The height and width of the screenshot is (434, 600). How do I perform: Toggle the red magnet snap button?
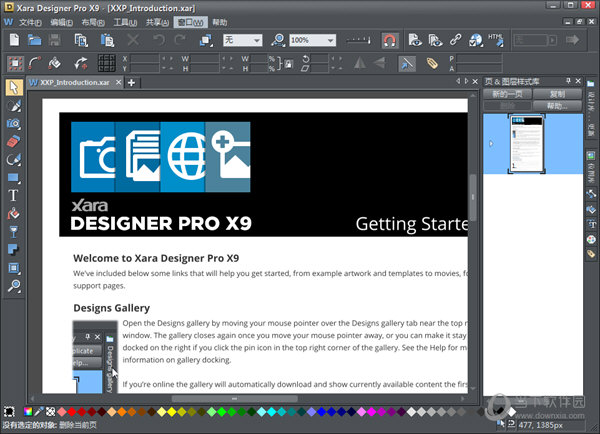pyautogui.click(x=390, y=40)
